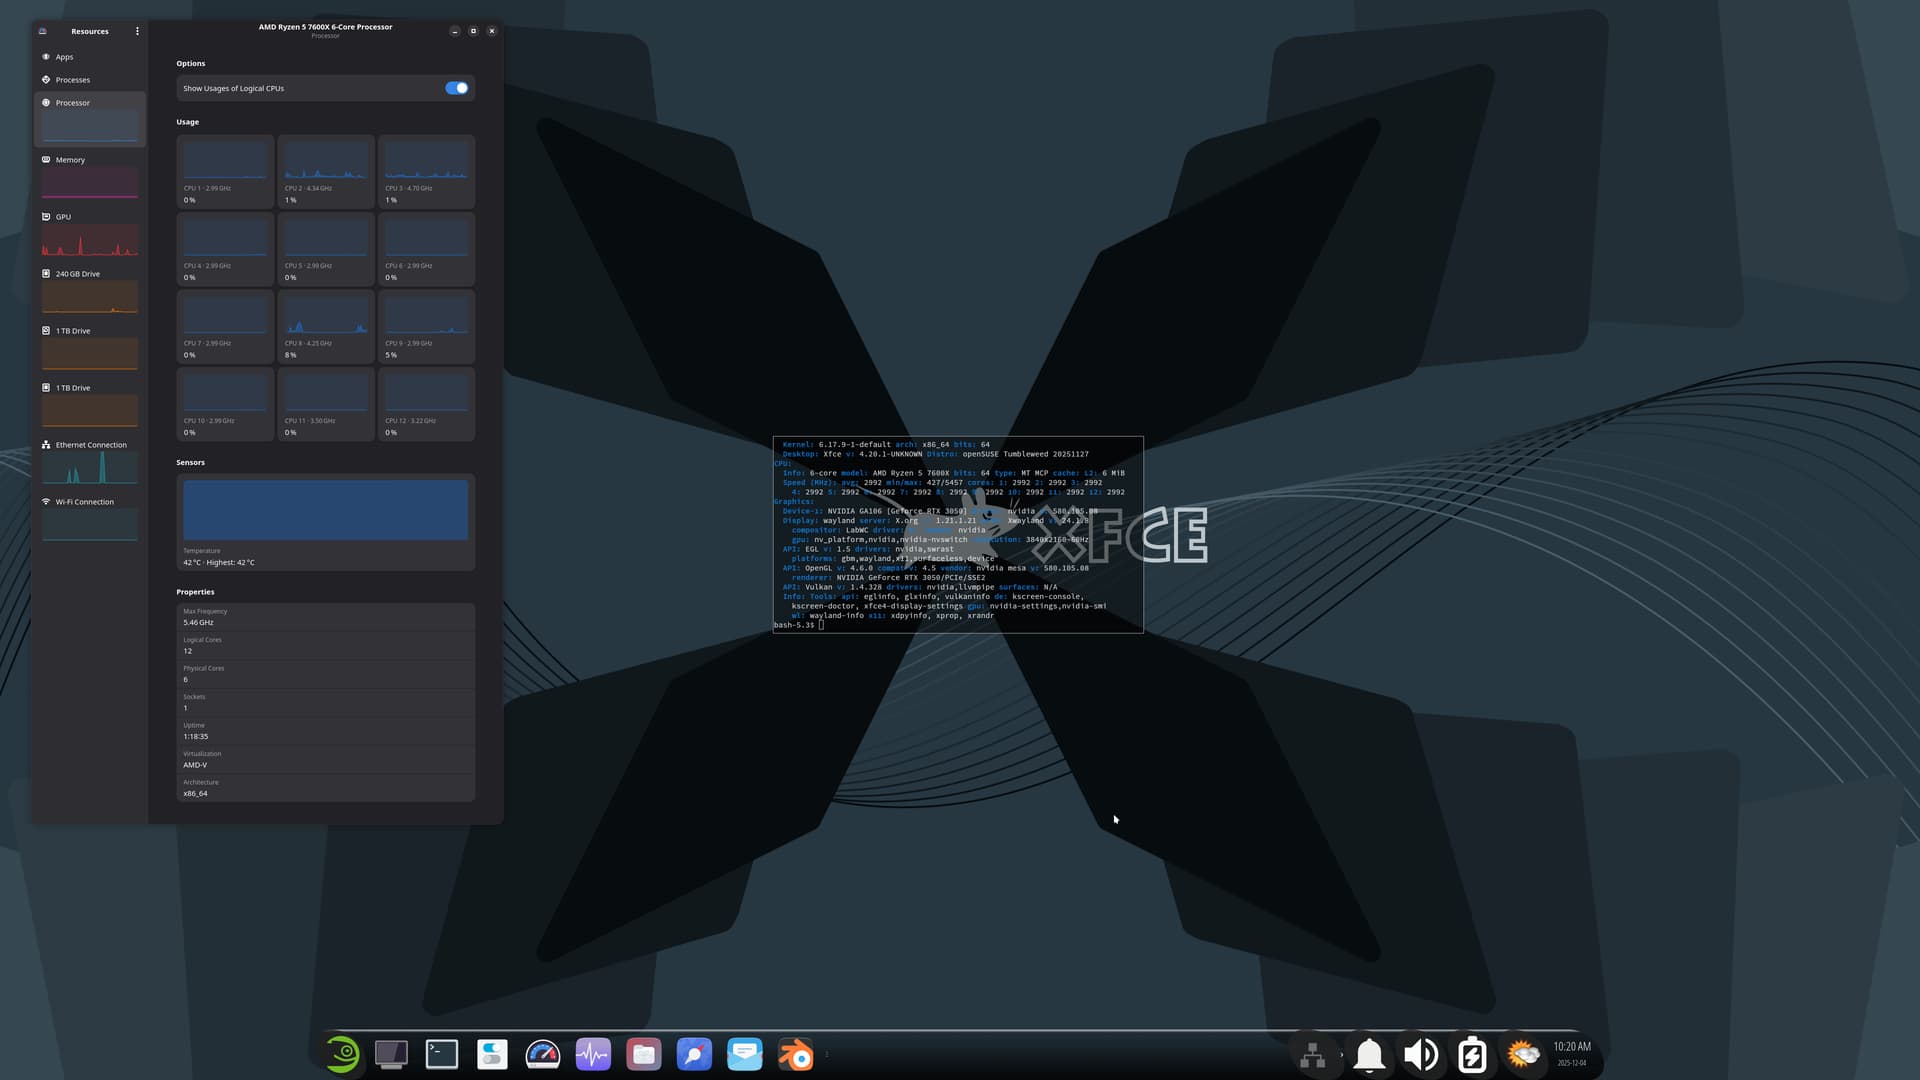Click the temperature sensor graph
Screen dimensions: 1920x1080
click(x=325, y=510)
